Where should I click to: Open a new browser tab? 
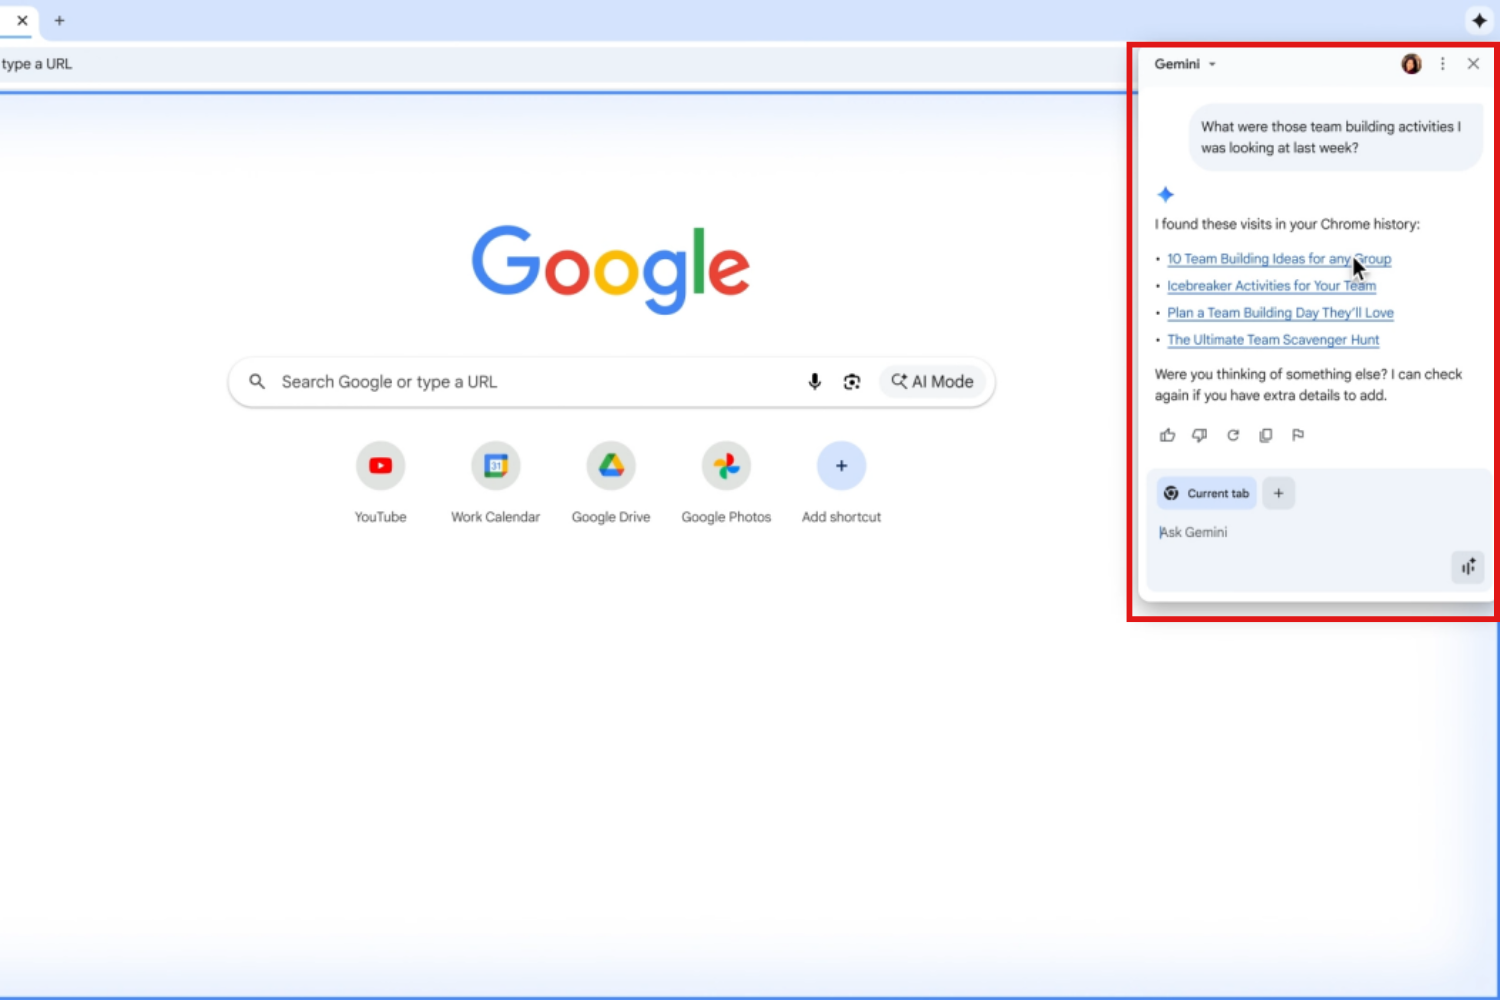coord(59,20)
